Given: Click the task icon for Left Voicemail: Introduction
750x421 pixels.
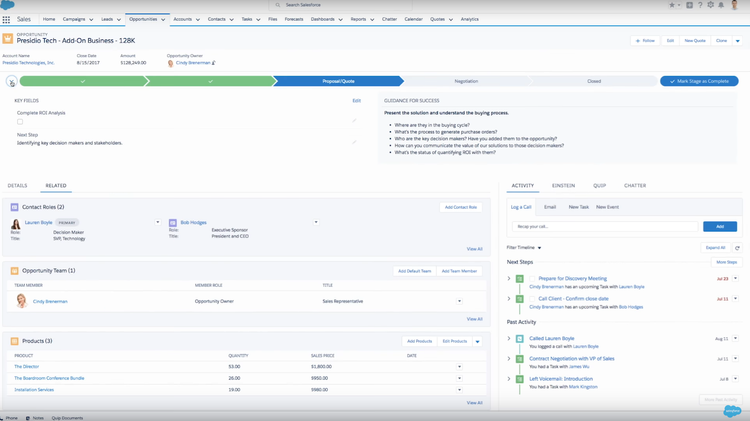Looking at the screenshot, I should coord(519,379).
